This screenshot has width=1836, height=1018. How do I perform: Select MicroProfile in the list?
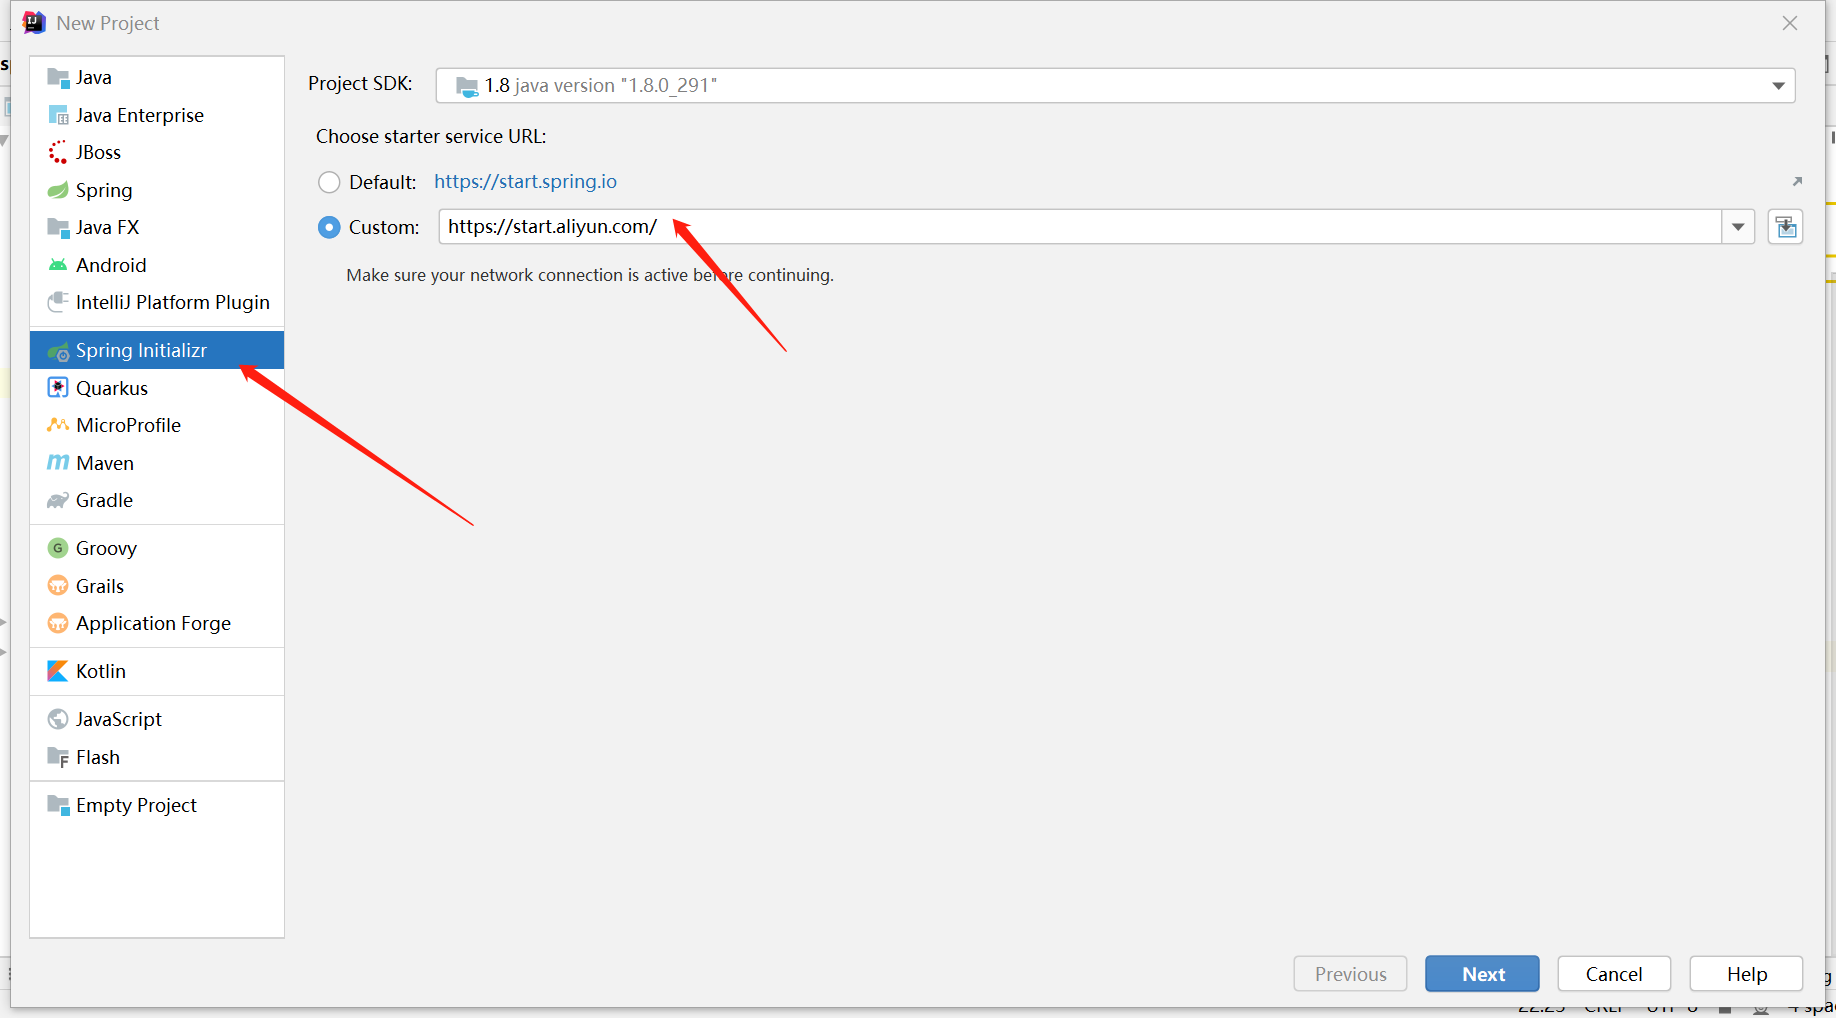coord(157,426)
